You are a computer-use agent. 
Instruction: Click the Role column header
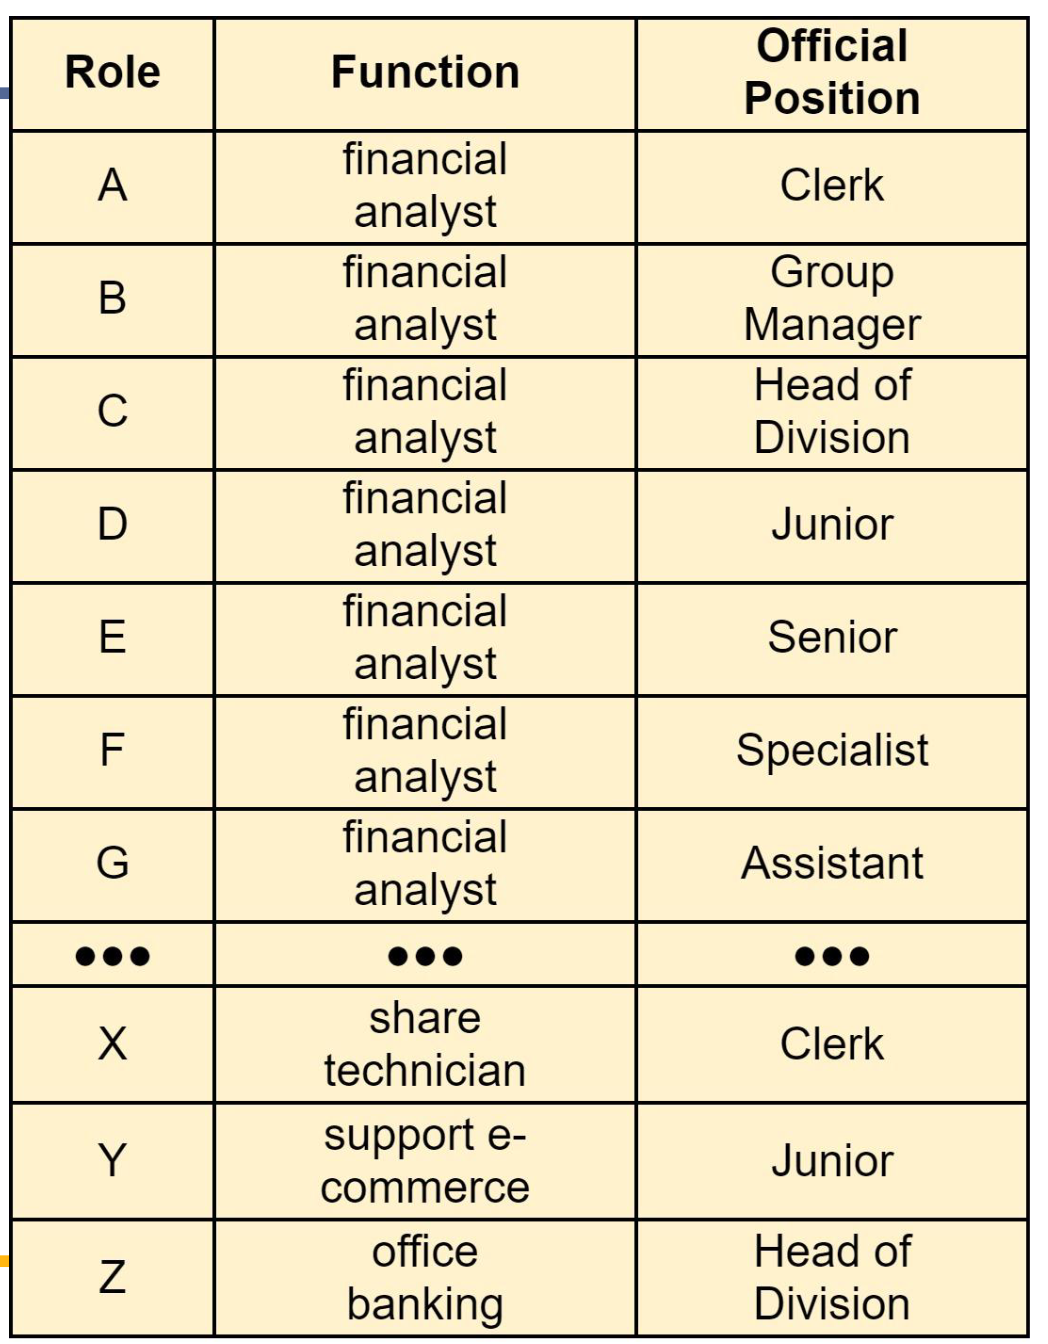pyautogui.click(x=112, y=73)
